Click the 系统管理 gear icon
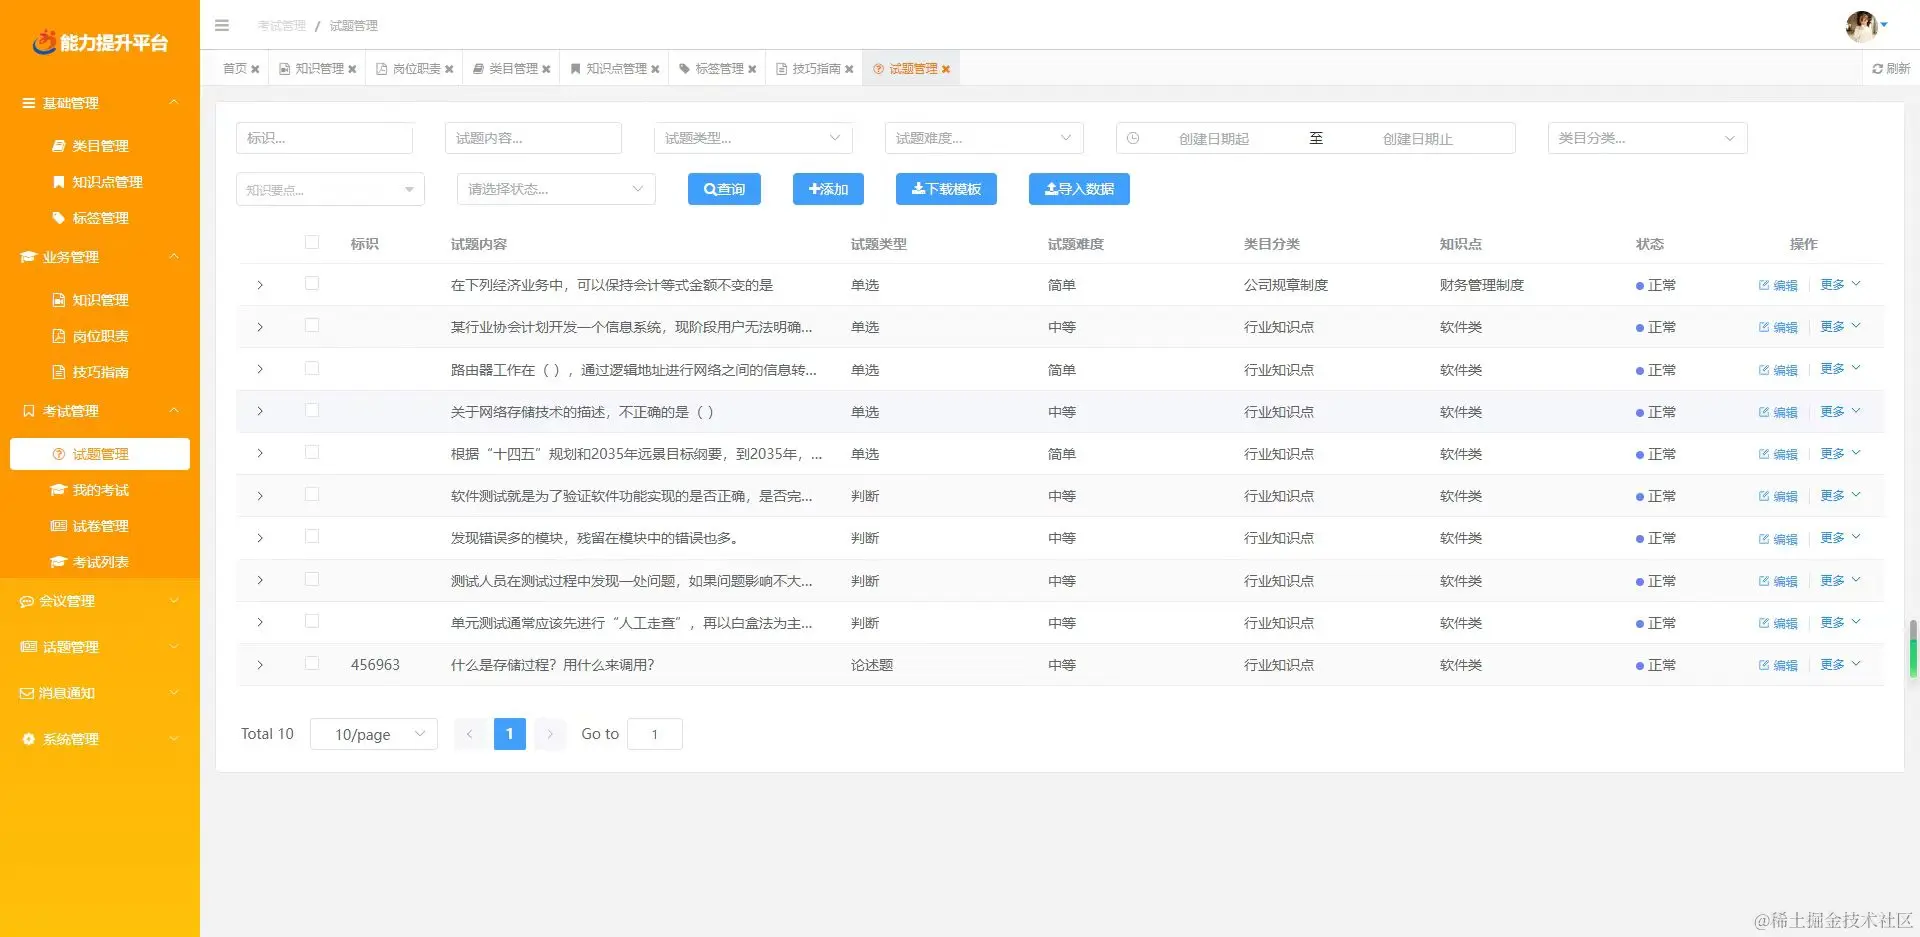The image size is (1920, 937). click(x=27, y=738)
